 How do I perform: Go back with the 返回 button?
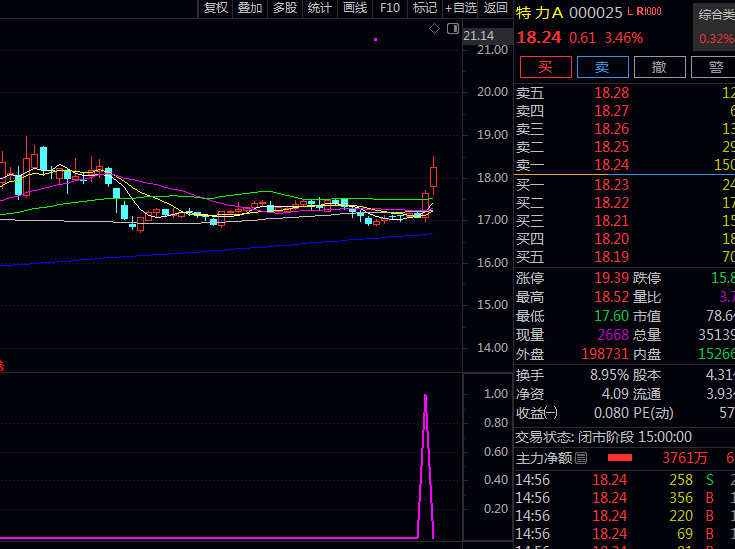pyautogui.click(x=495, y=8)
